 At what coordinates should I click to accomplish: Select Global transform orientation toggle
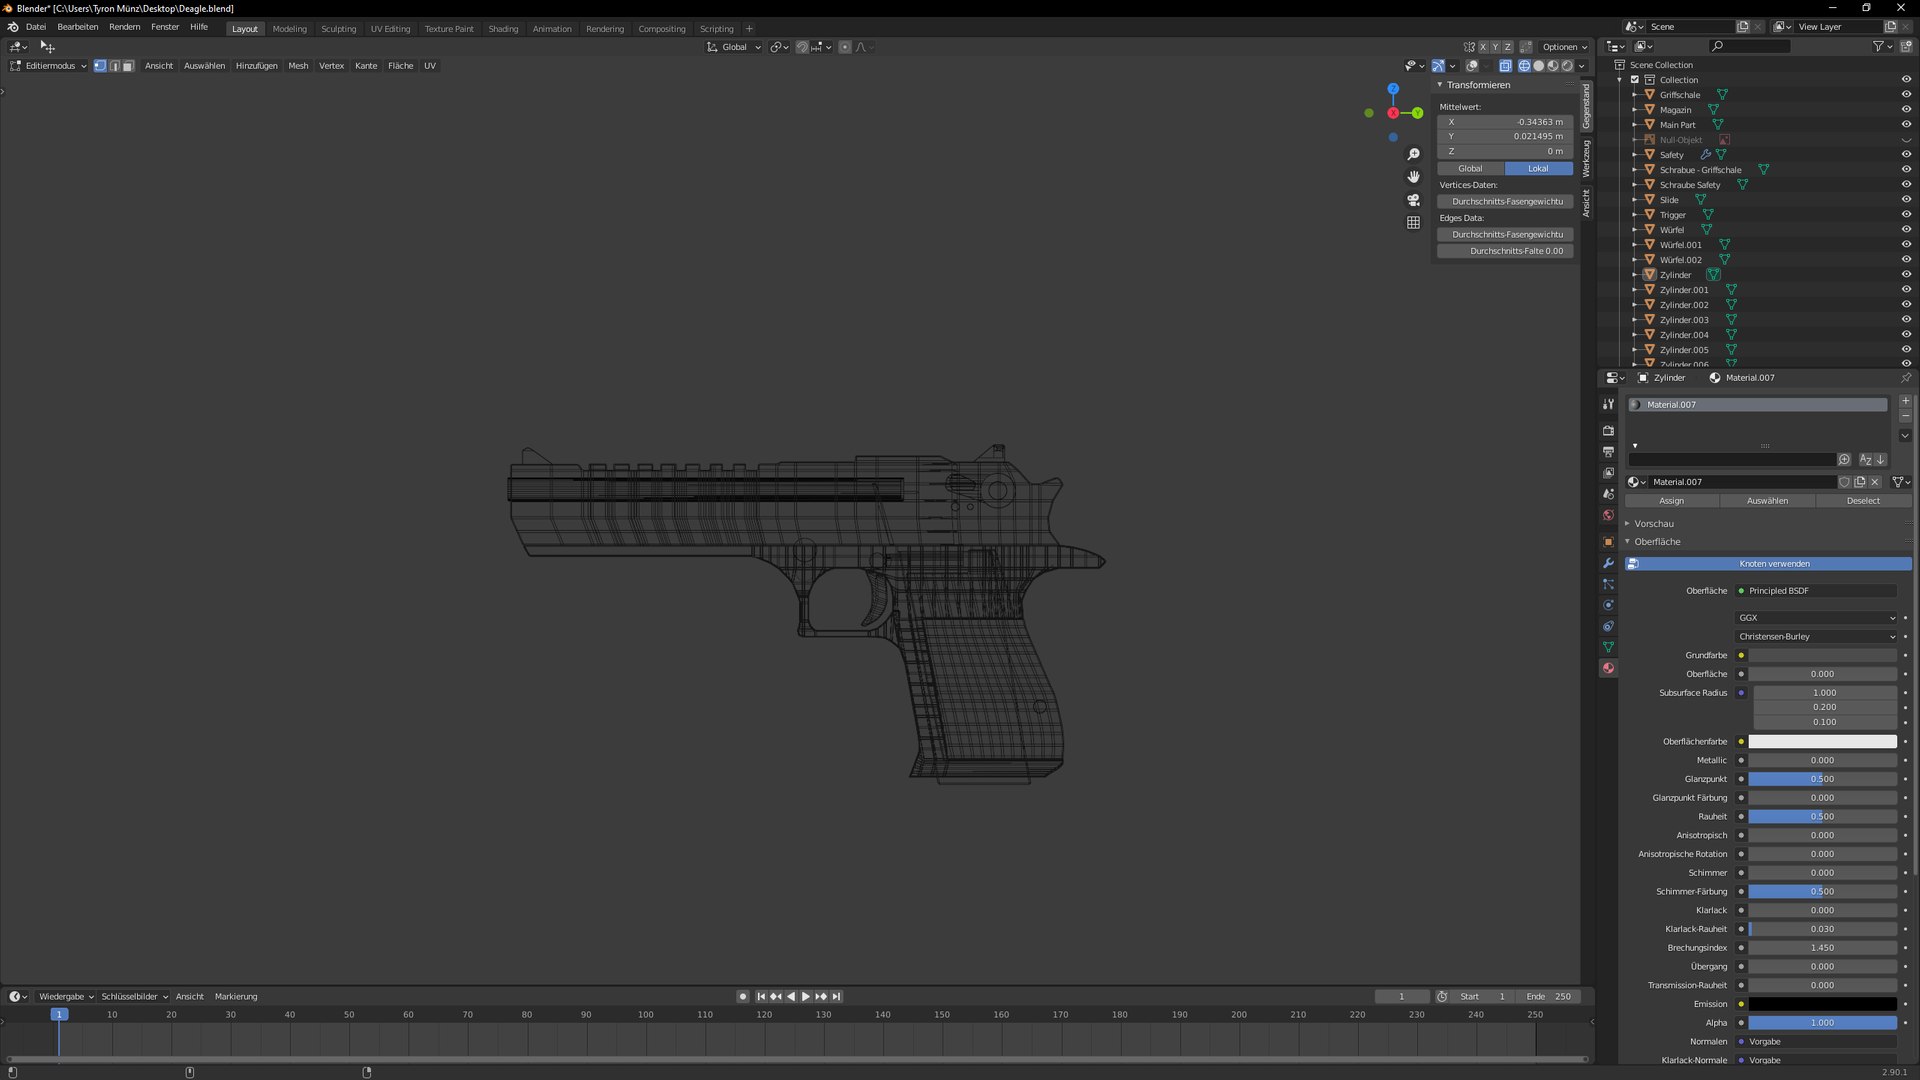click(x=1470, y=169)
